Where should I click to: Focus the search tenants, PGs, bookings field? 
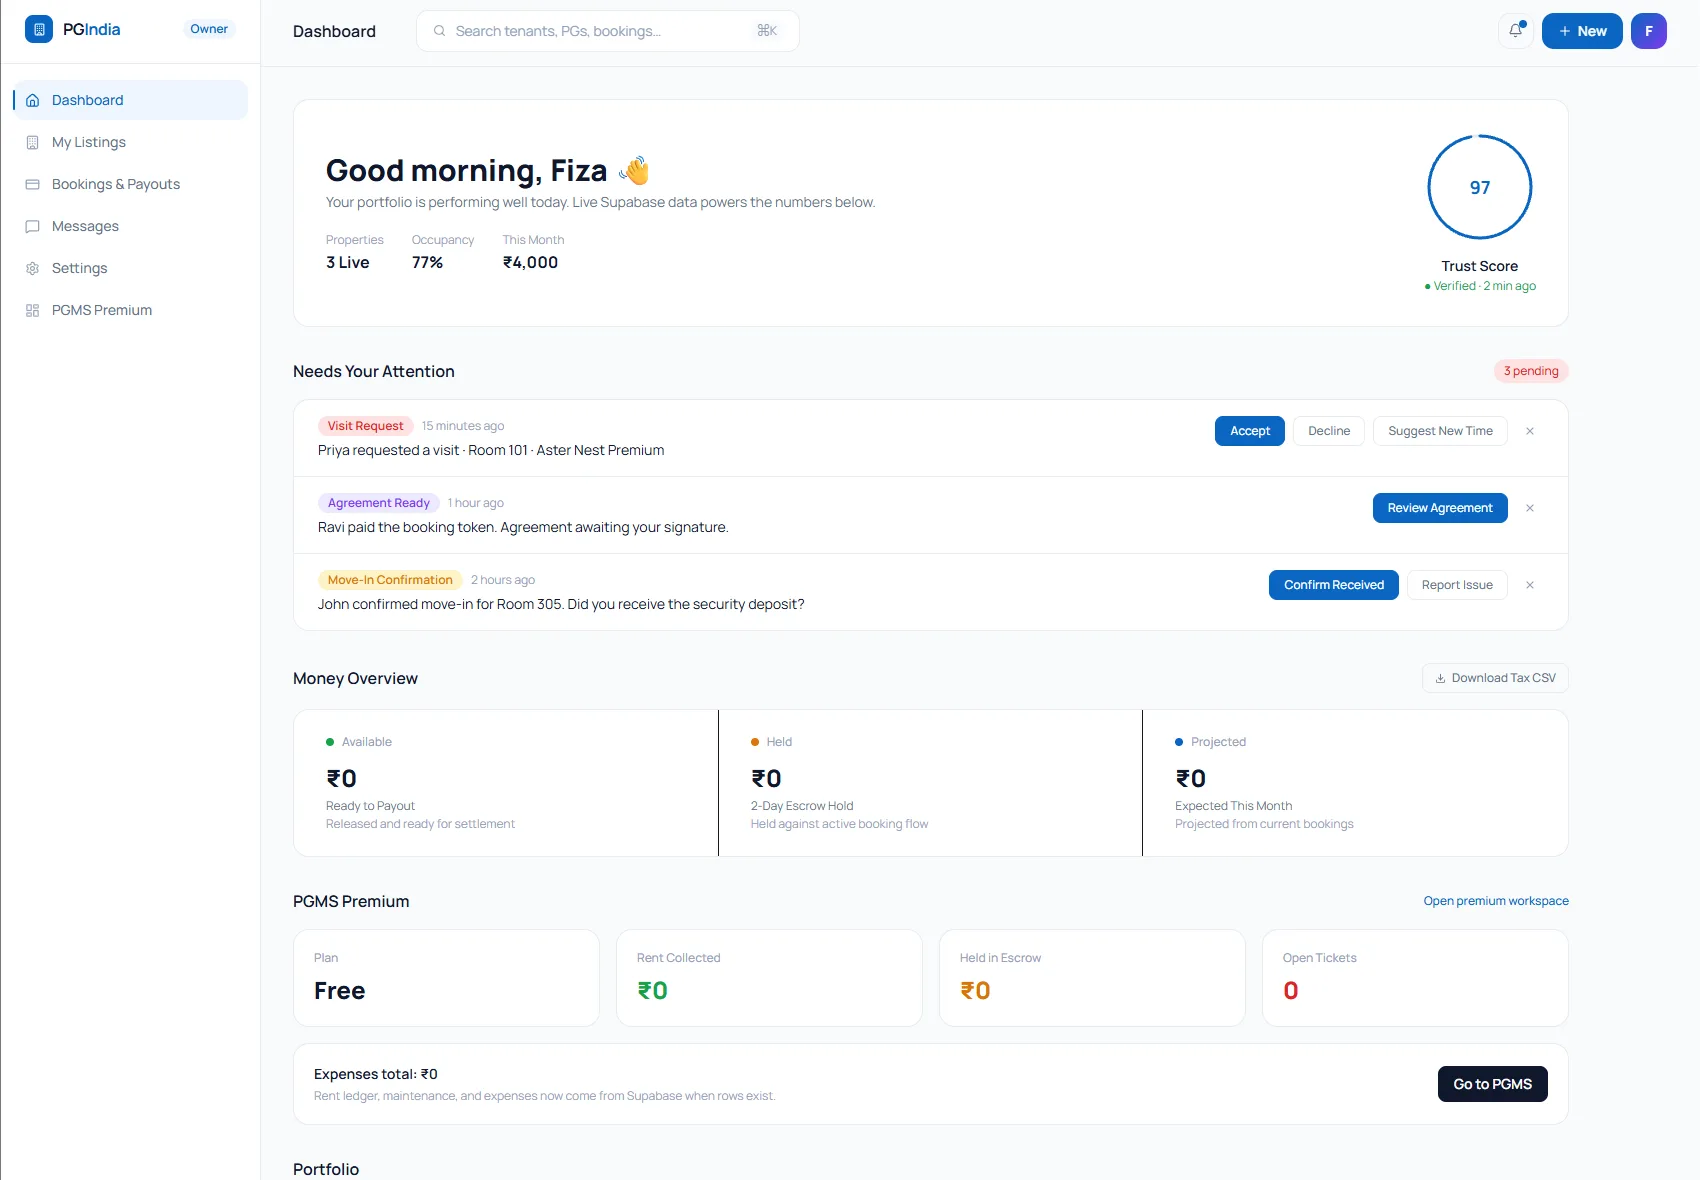(607, 31)
